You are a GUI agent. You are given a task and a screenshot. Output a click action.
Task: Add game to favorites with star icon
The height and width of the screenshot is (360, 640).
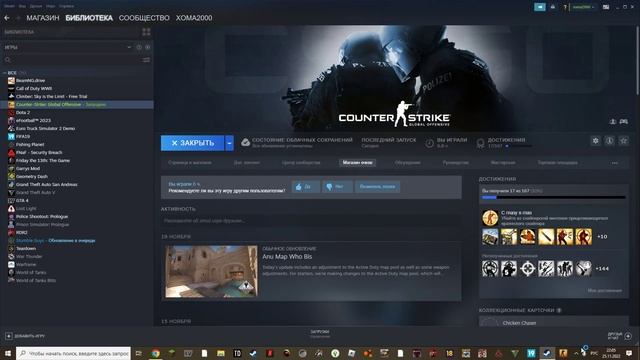click(623, 141)
